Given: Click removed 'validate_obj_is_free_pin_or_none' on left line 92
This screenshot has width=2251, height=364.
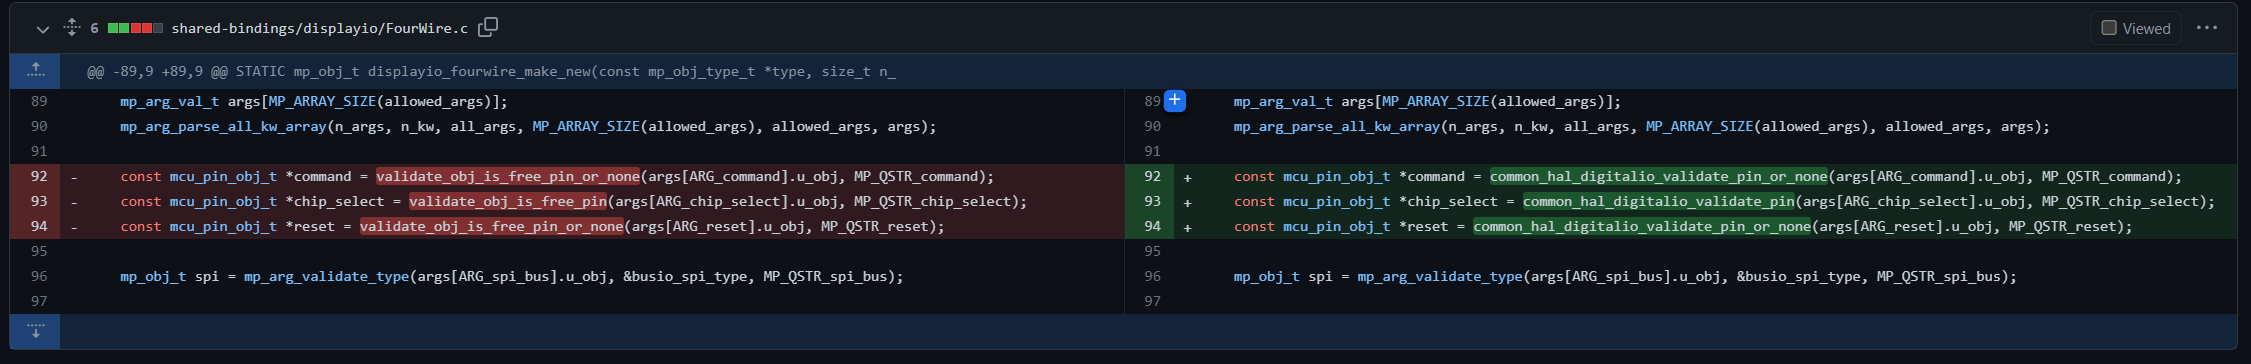Looking at the screenshot, I should click(x=508, y=176).
